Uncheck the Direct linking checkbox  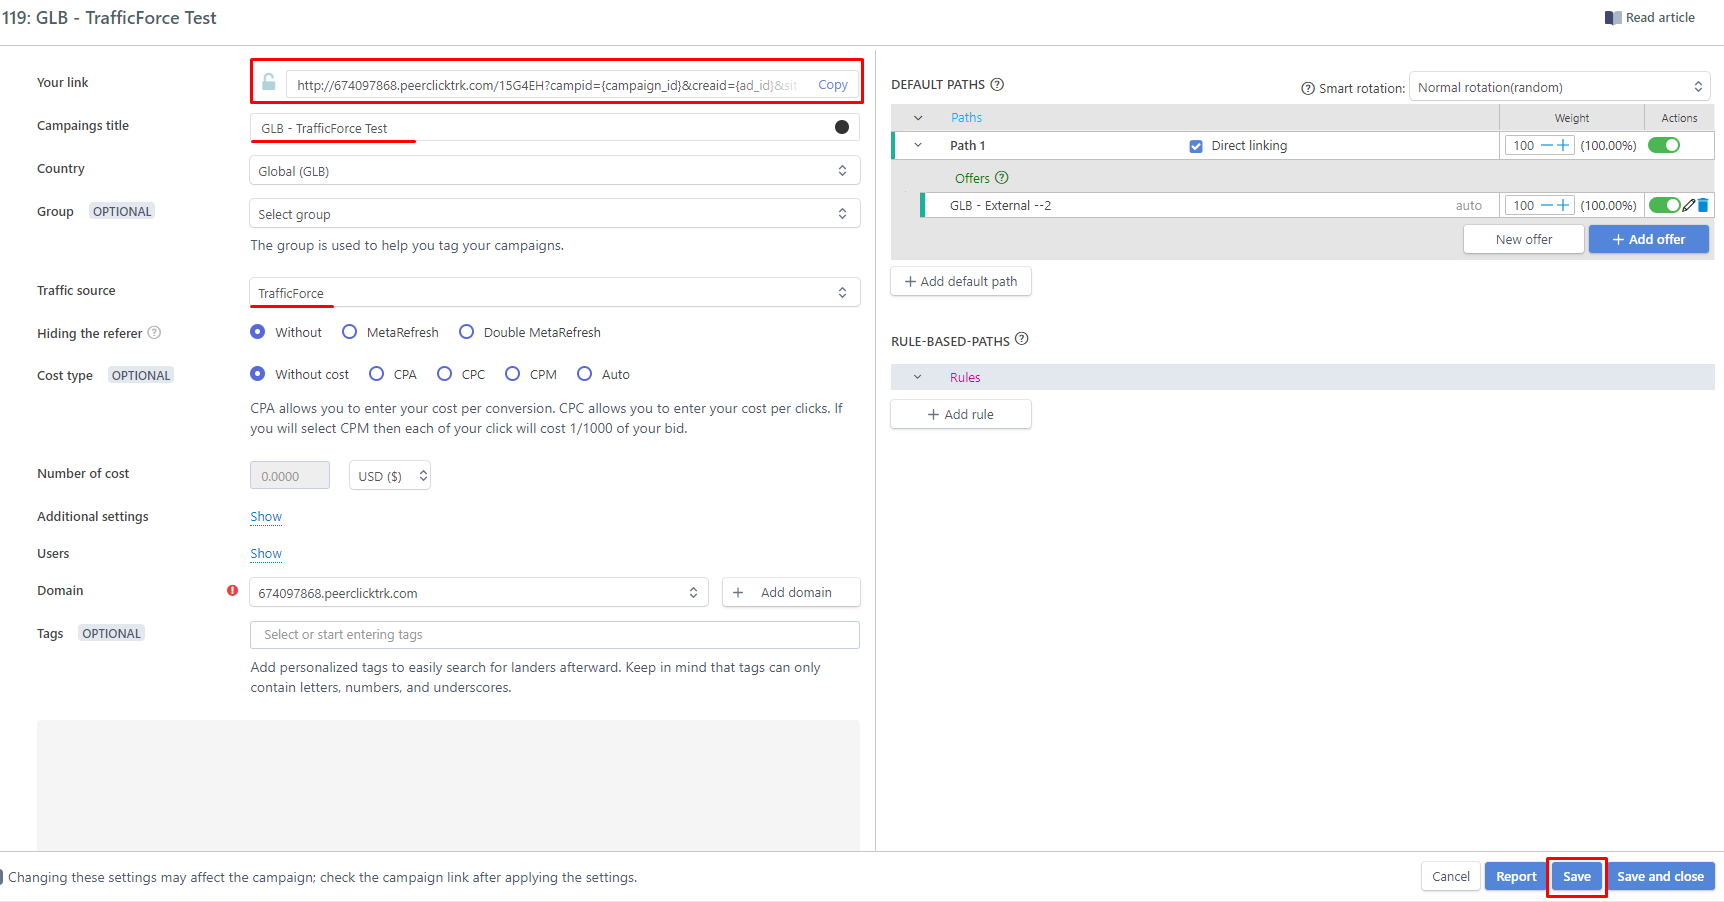pos(1196,146)
